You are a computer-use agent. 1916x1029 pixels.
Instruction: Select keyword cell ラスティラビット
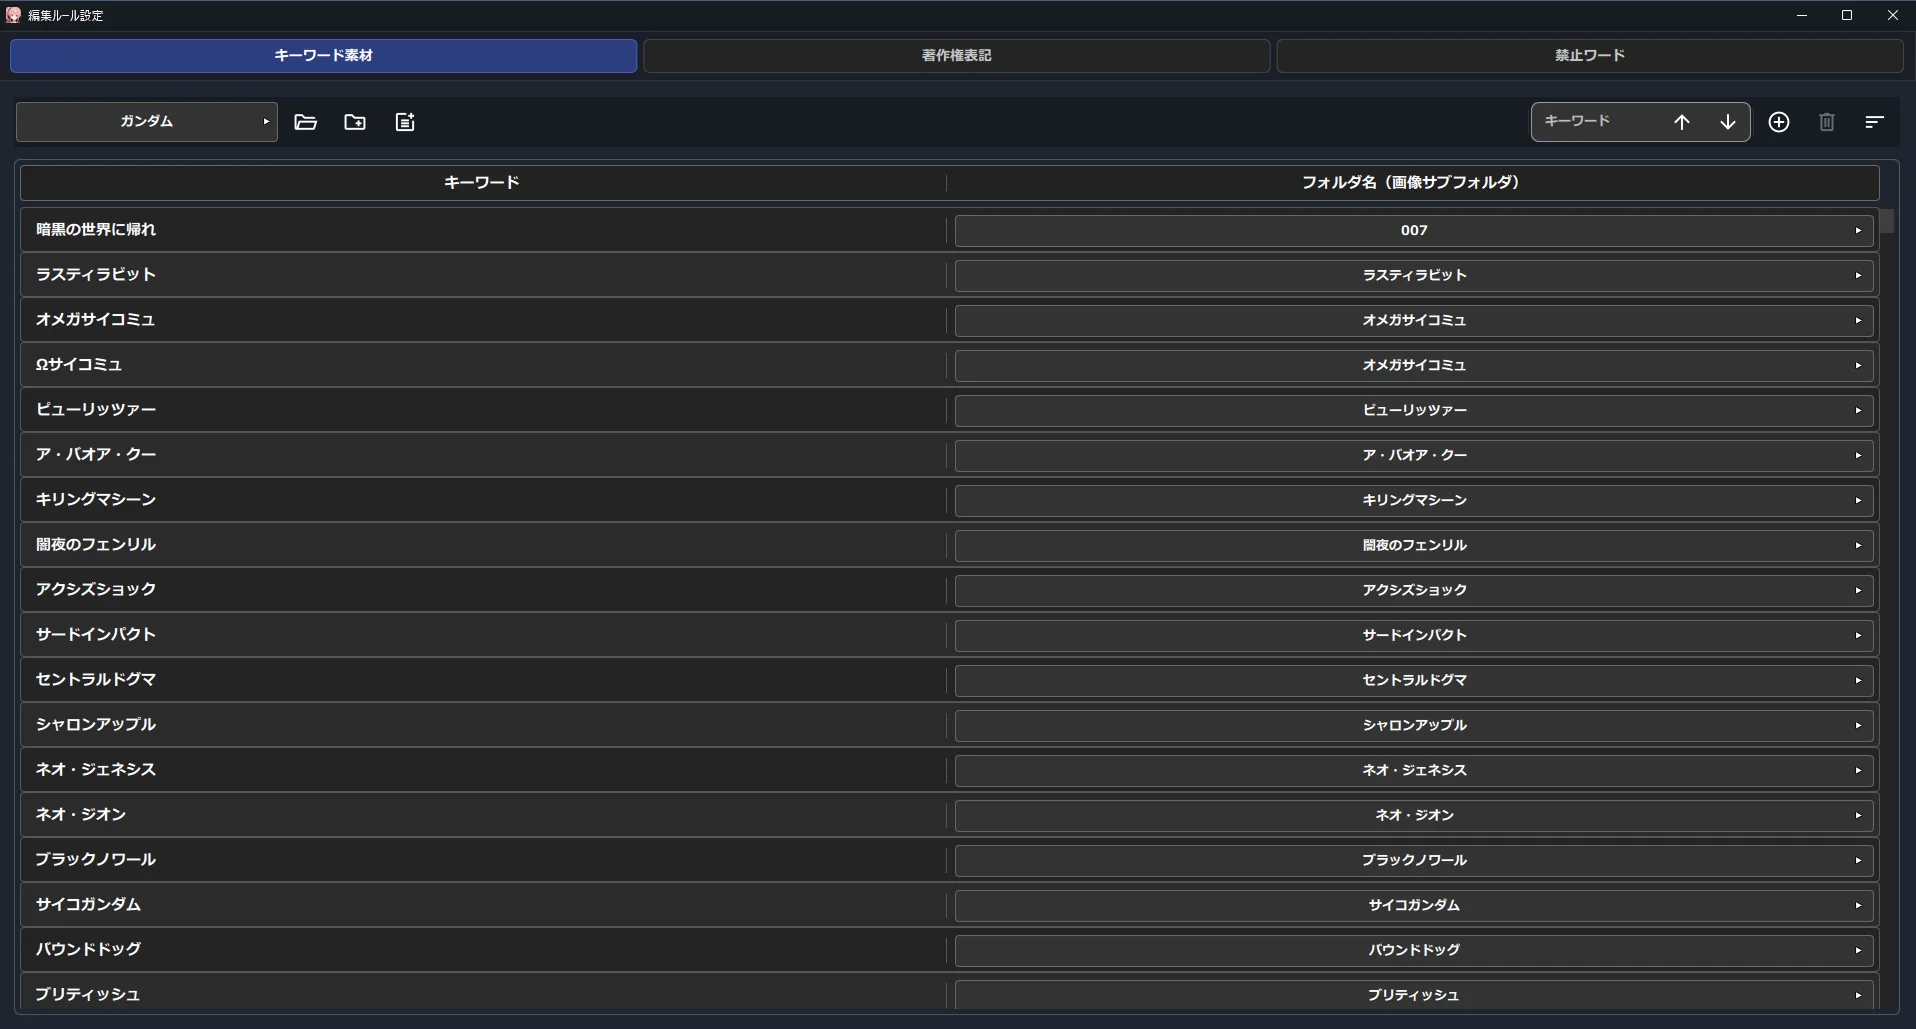[x=483, y=275]
